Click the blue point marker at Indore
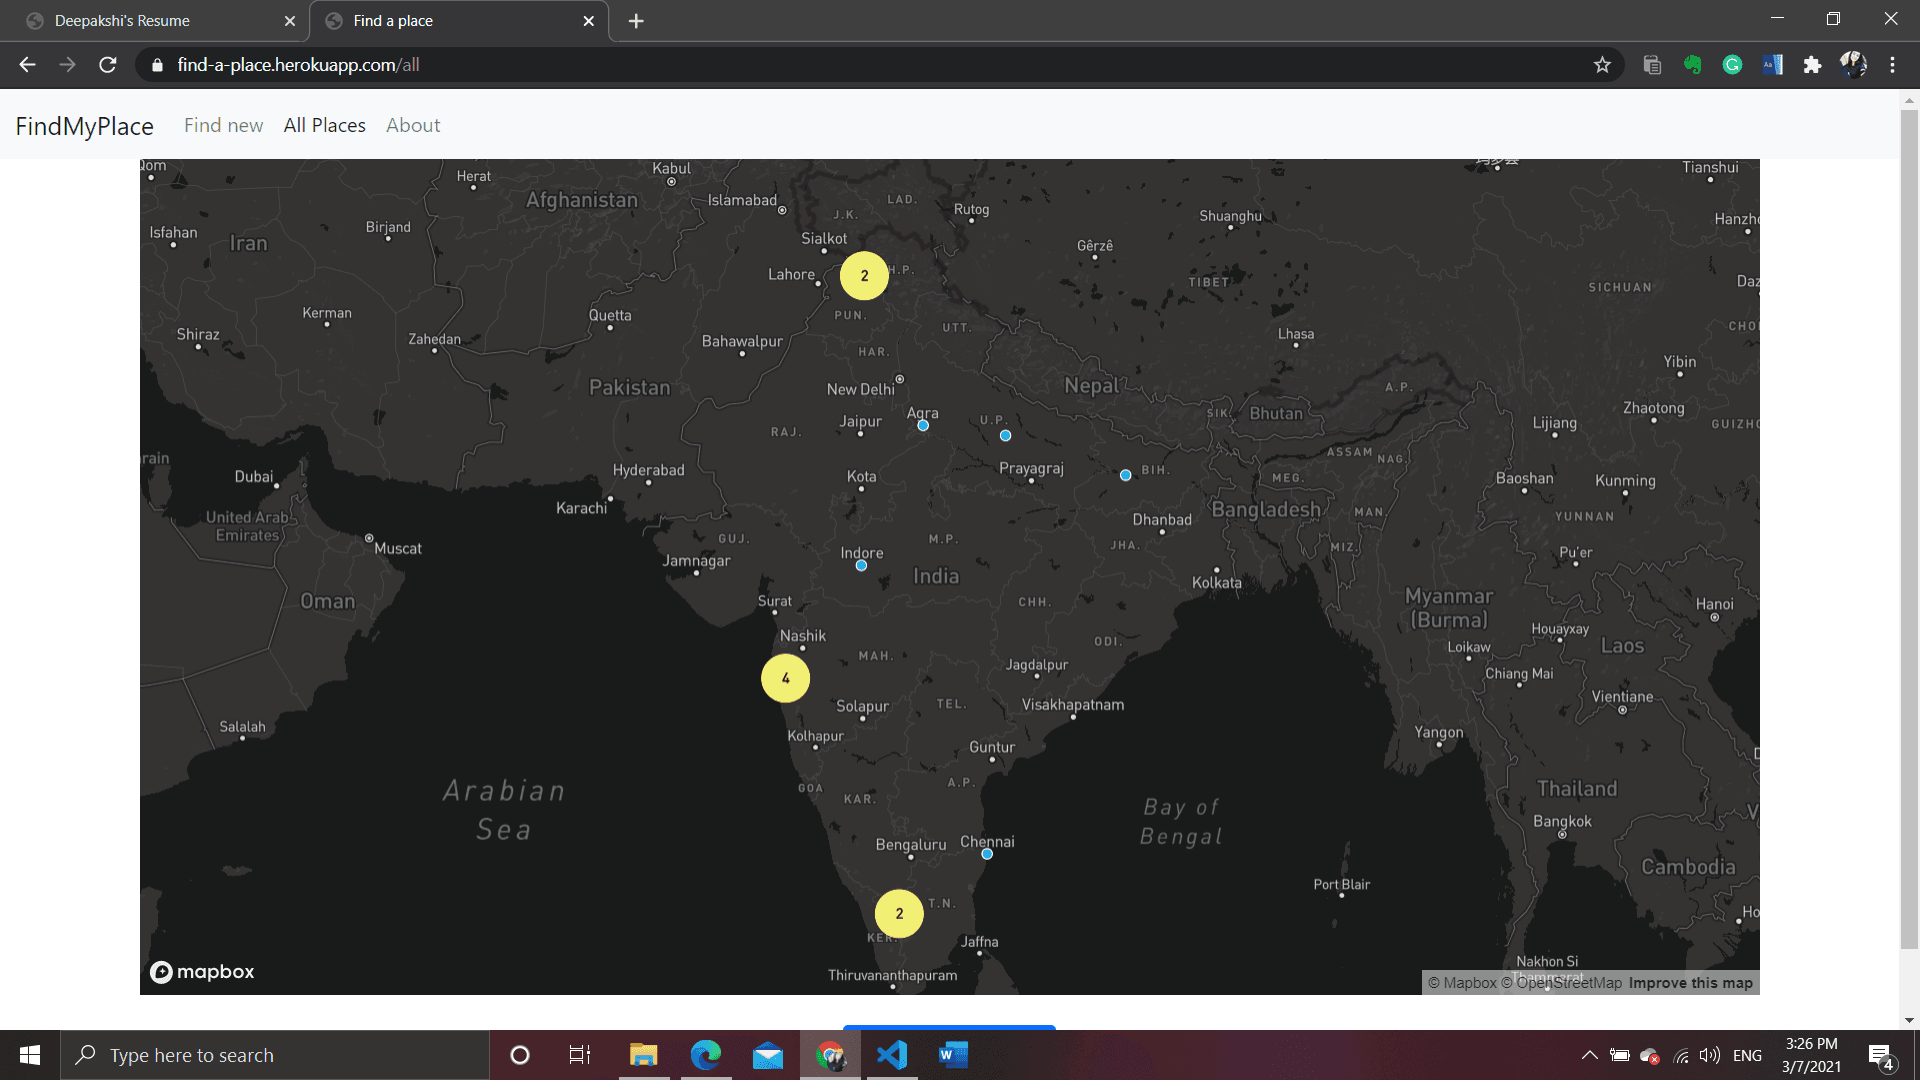1920x1080 pixels. coord(861,566)
